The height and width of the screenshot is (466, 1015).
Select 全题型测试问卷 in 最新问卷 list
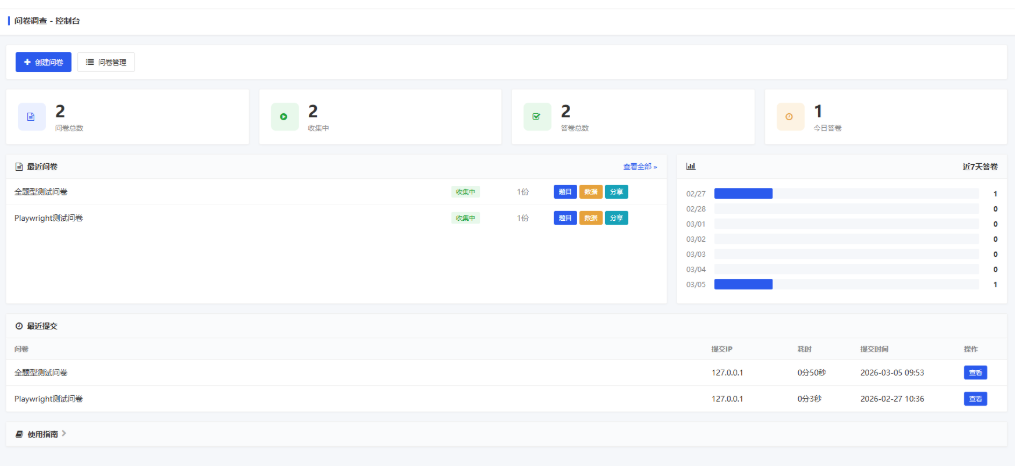48,192
